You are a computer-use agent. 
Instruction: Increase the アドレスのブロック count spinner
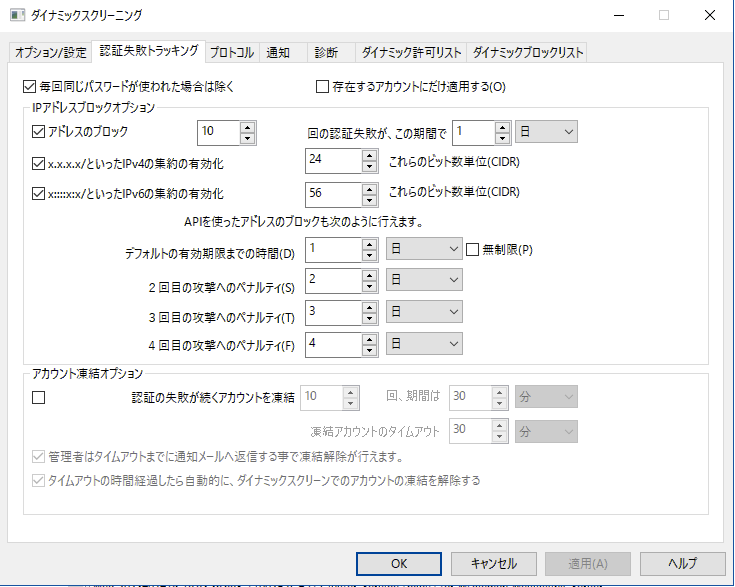(247, 126)
